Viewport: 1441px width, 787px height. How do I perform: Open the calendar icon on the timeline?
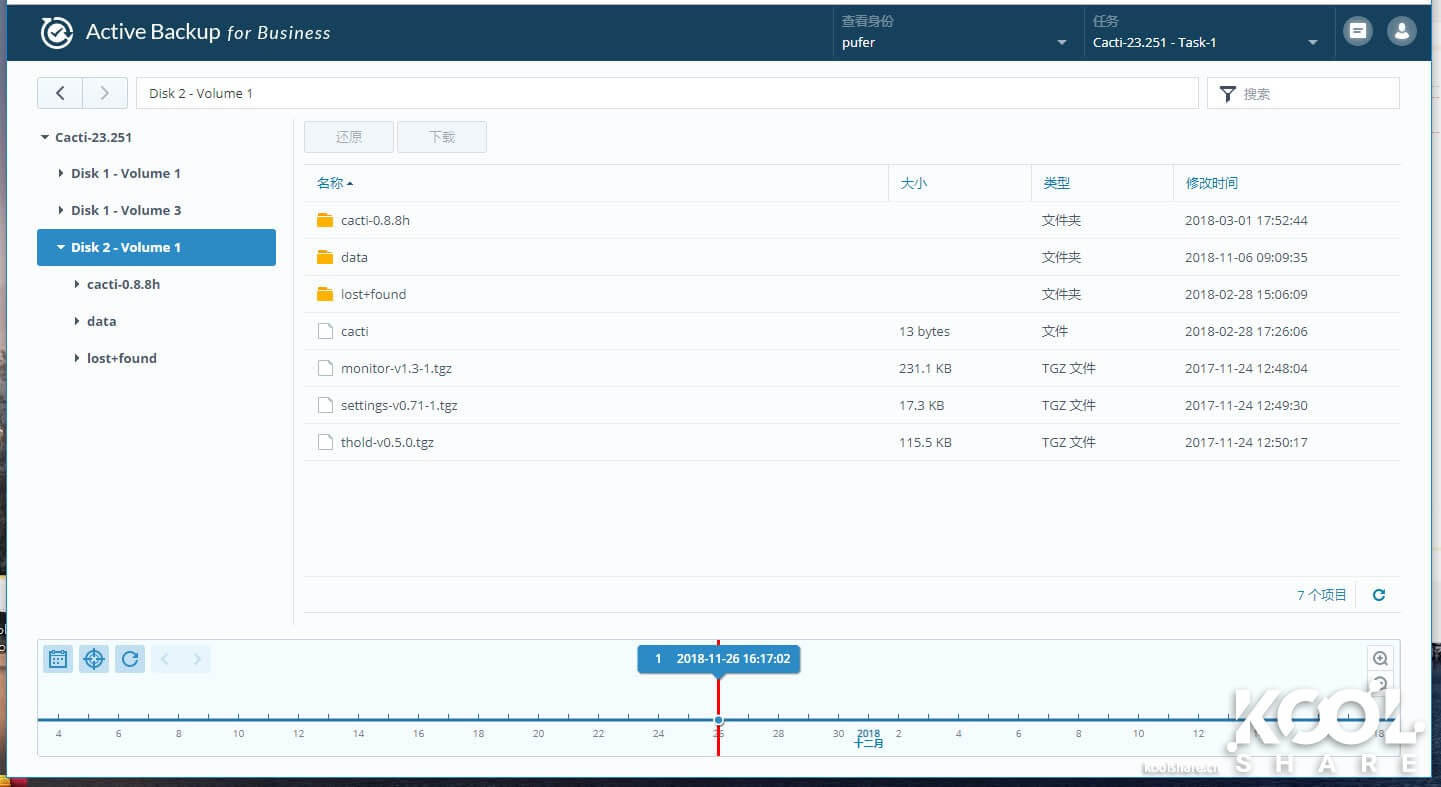(x=58, y=659)
